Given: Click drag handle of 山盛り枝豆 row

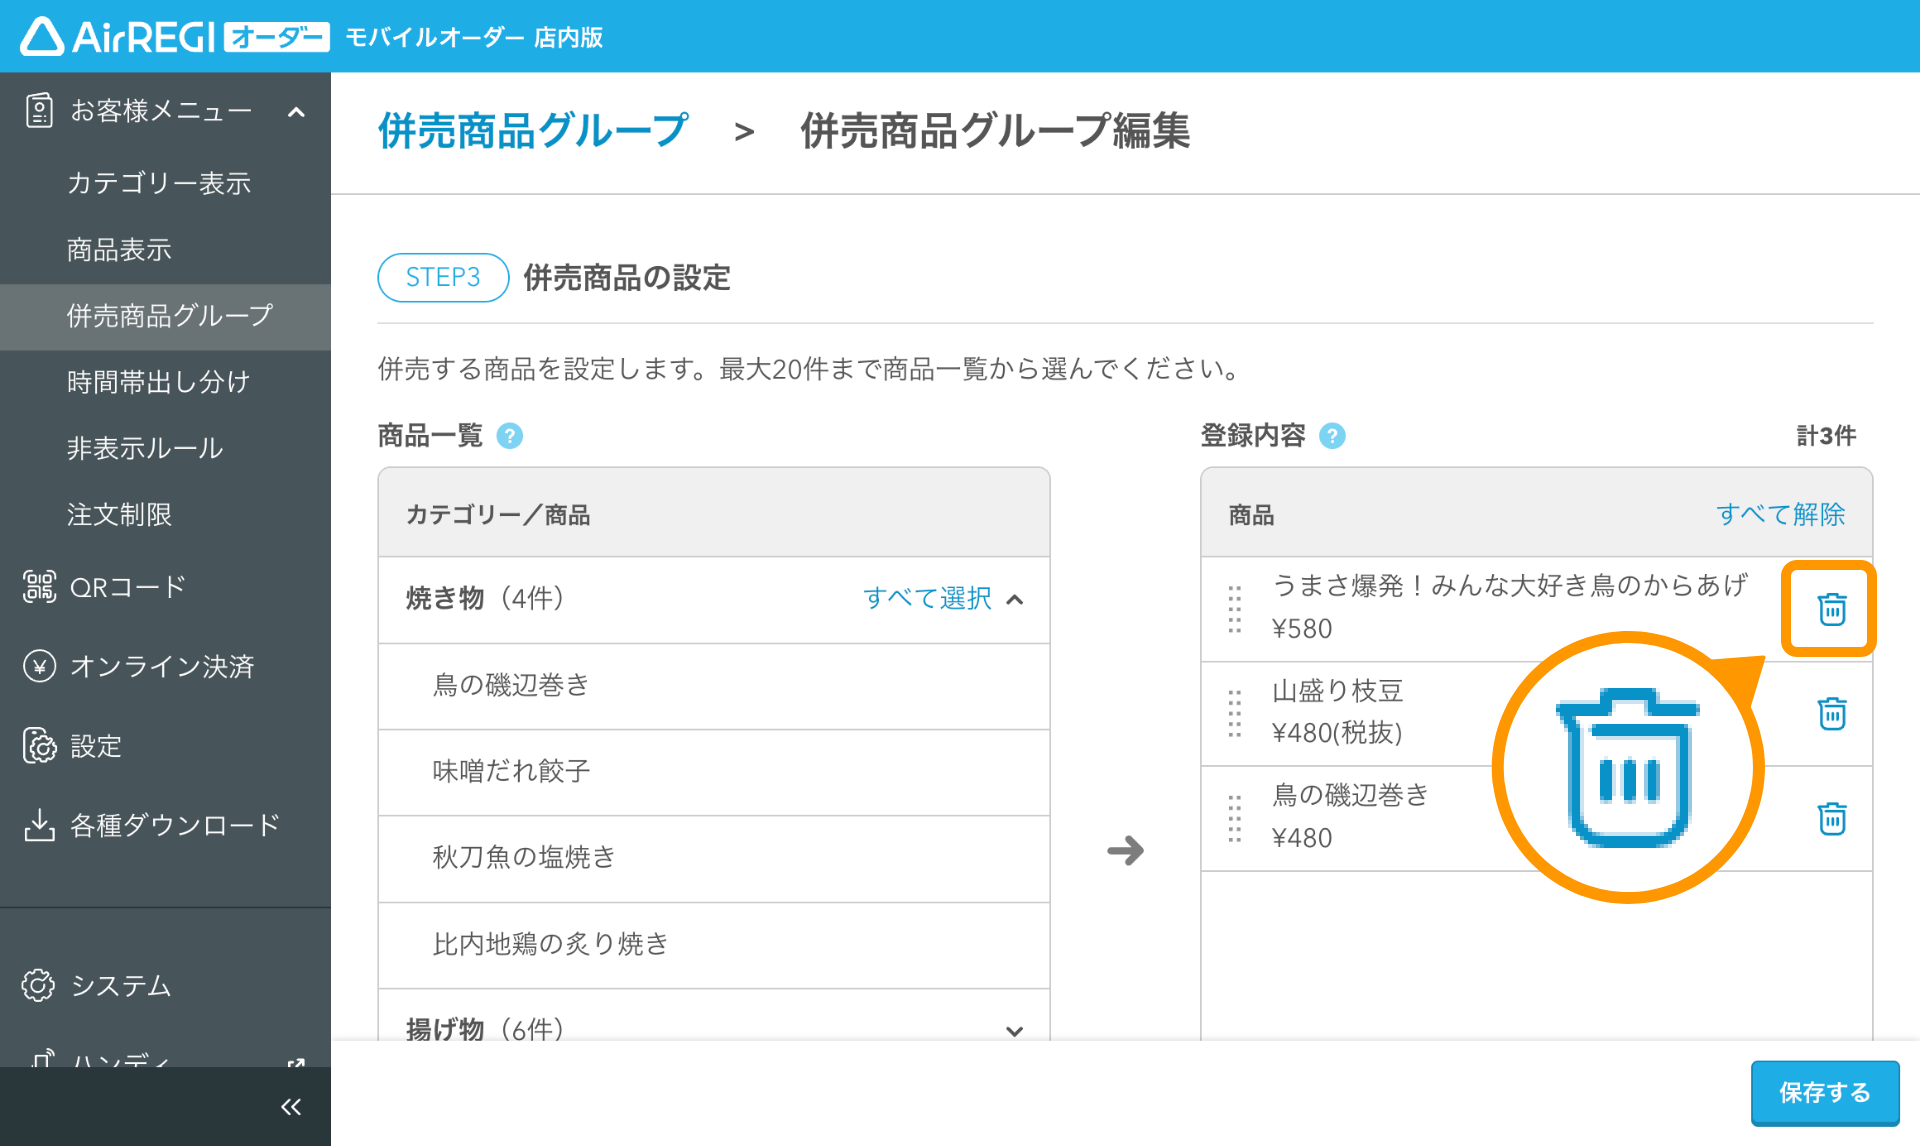Looking at the screenshot, I should pyautogui.click(x=1235, y=713).
